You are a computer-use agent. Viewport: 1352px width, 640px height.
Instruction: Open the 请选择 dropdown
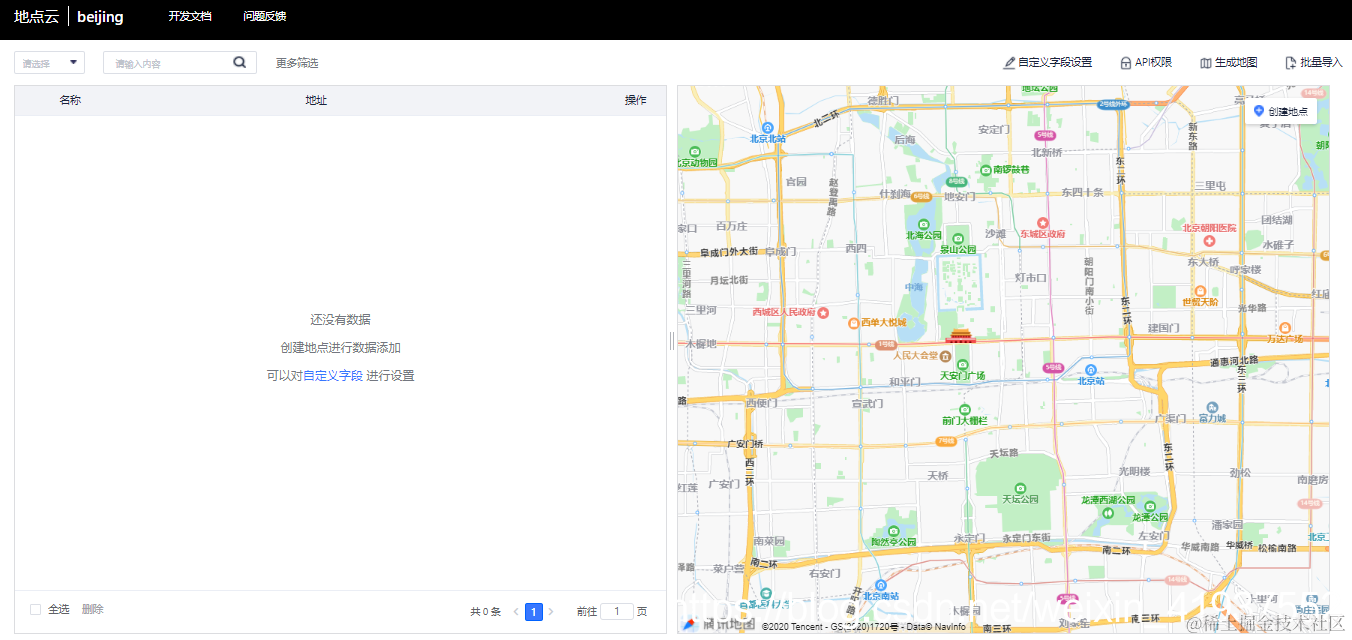coord(49,63)
